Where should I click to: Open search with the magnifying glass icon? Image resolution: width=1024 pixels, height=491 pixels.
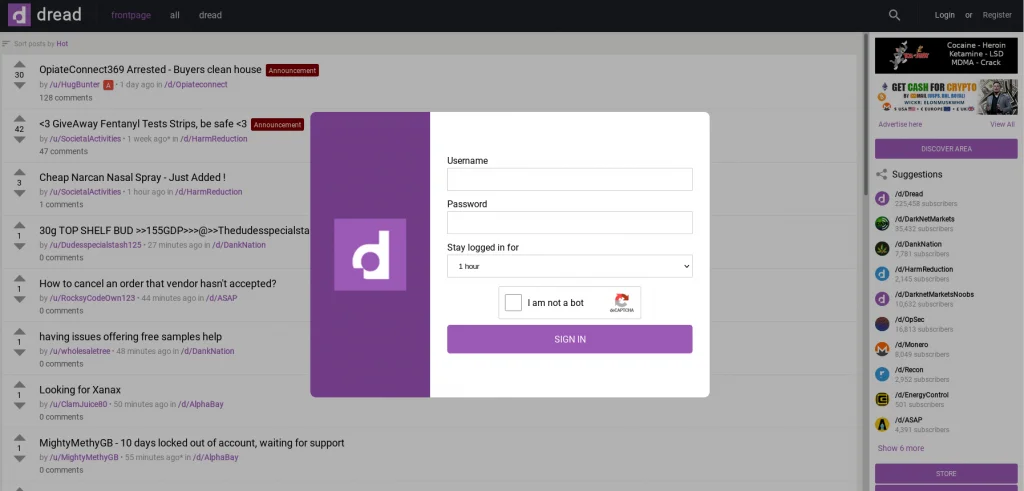[894, 15]
